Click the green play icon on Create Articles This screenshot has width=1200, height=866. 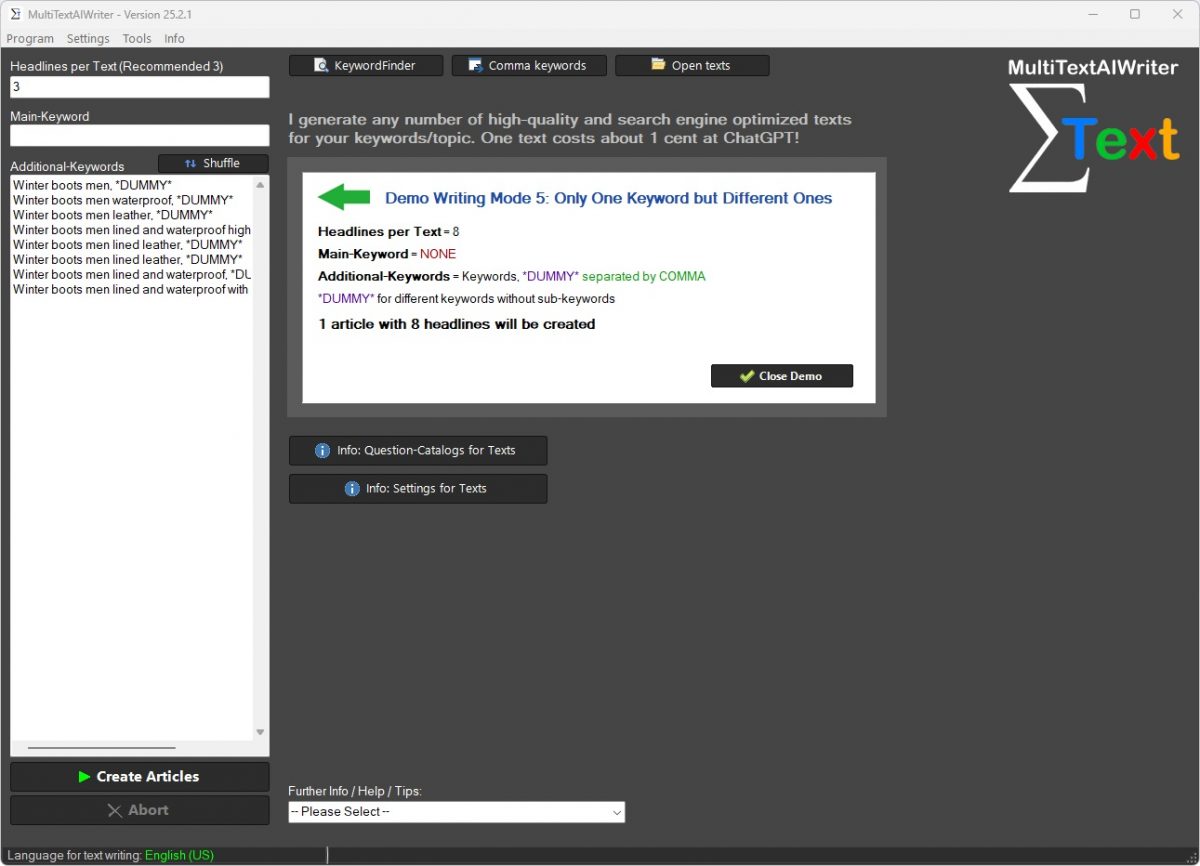pos(84,777)
